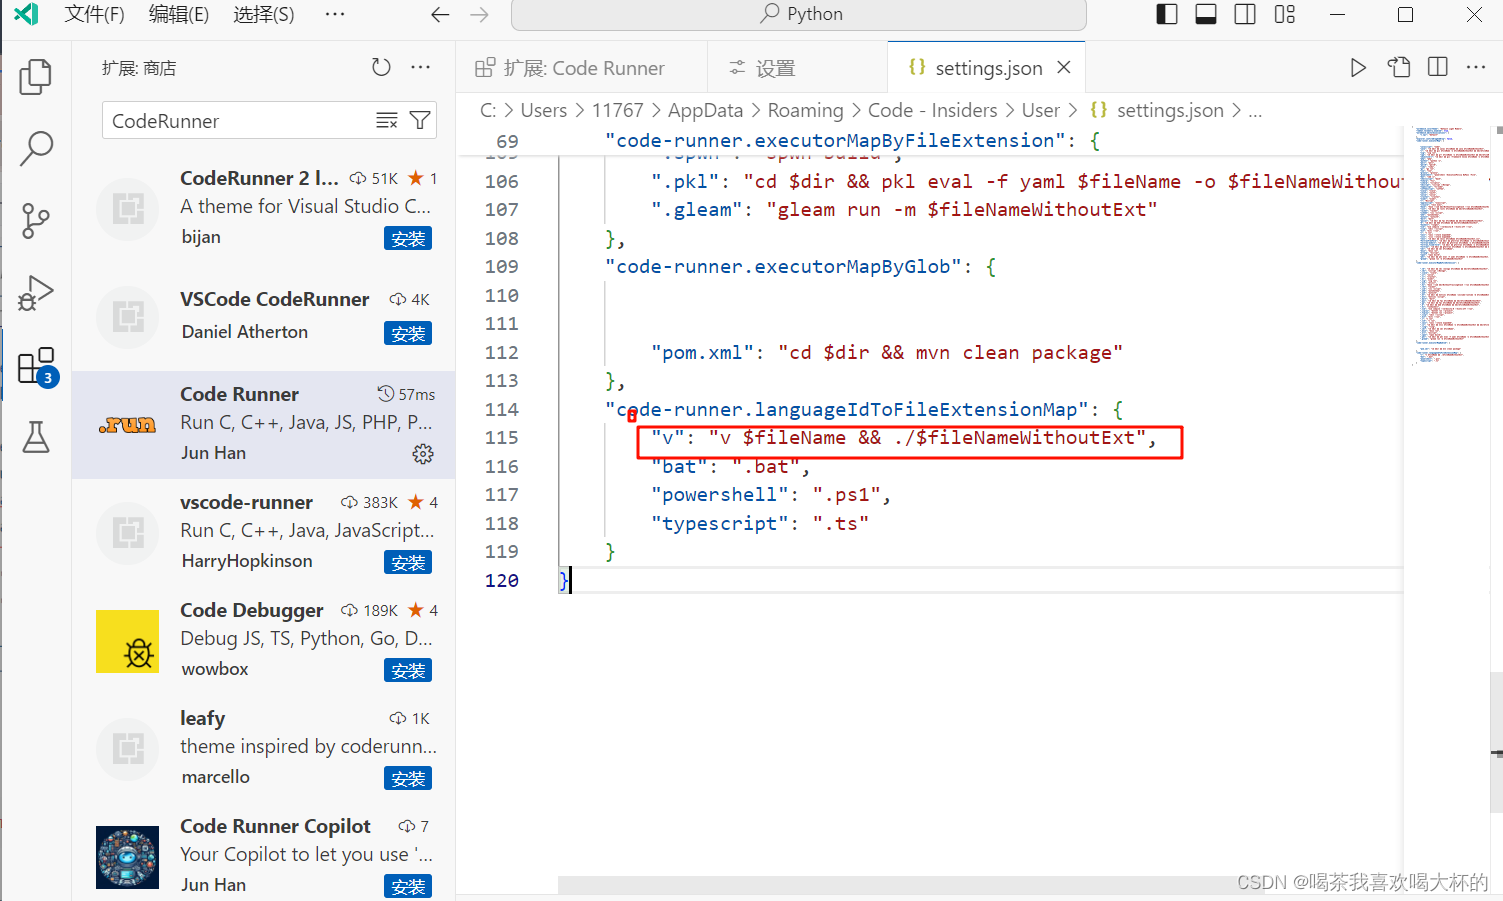Screen dimensions: 1503x901
Task: Open Code Runner's manage gear icon
Action: [x=423, y=454]
